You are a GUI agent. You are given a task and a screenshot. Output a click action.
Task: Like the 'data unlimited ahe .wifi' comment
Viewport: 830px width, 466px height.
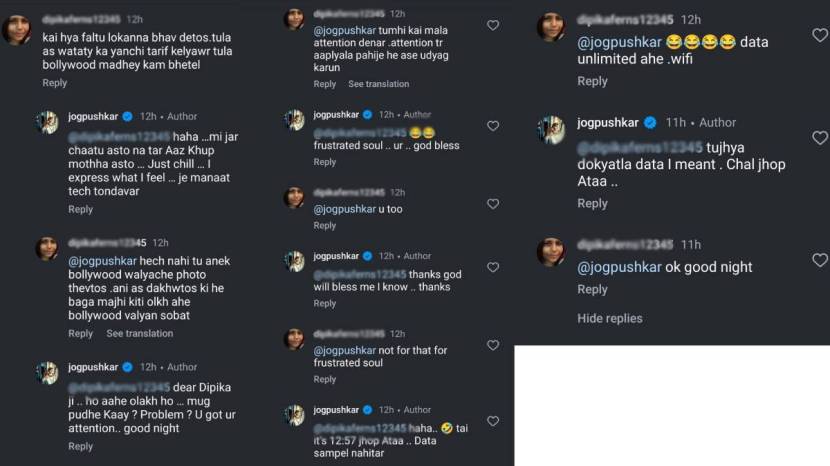(820, 35)
